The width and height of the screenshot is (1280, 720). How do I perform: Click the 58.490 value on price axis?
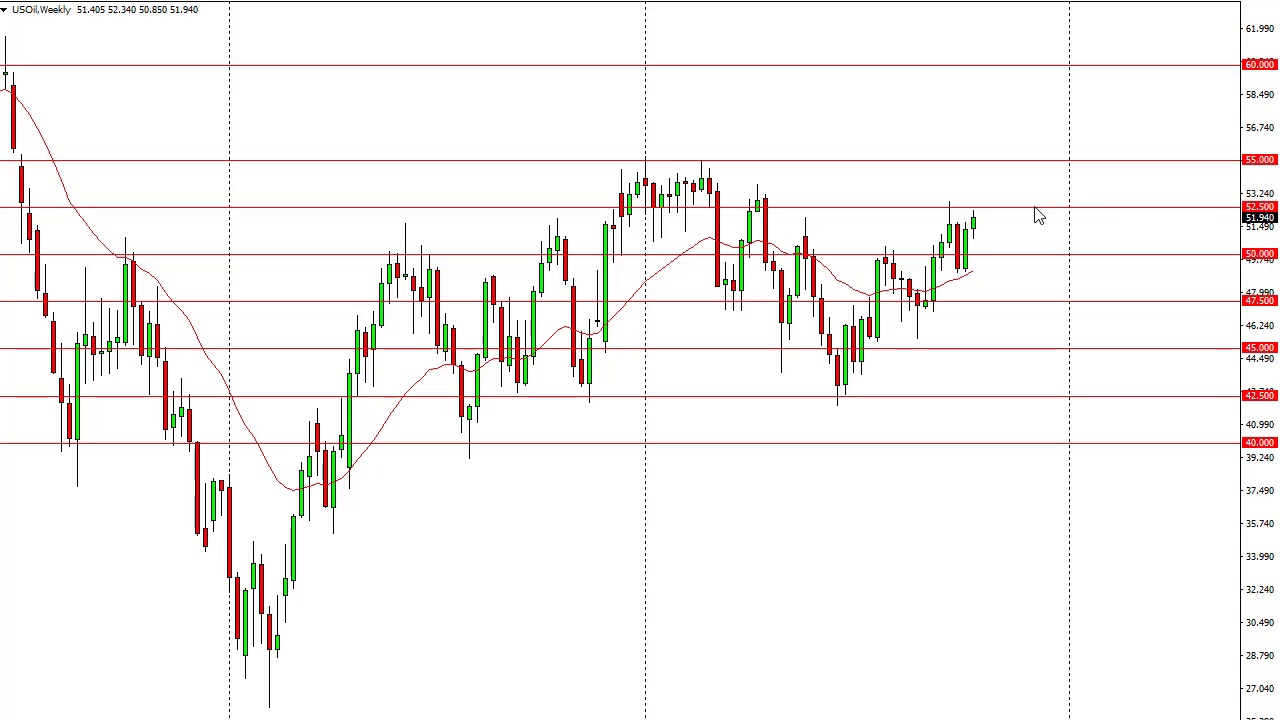1259,95
